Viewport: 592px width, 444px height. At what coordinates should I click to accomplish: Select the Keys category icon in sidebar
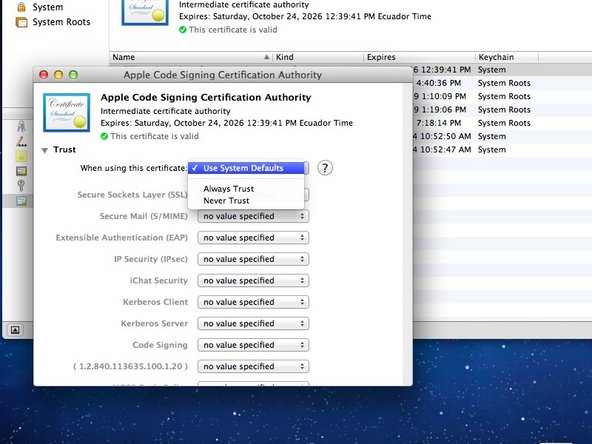tap(21, 185)
